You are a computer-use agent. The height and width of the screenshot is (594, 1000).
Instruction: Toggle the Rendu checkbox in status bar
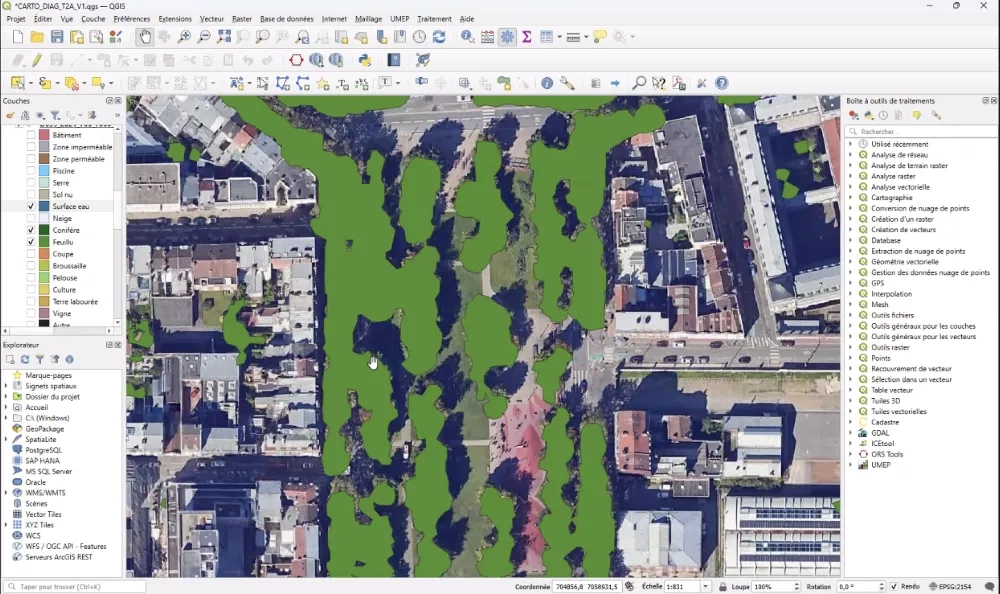(x=893, y=586)
